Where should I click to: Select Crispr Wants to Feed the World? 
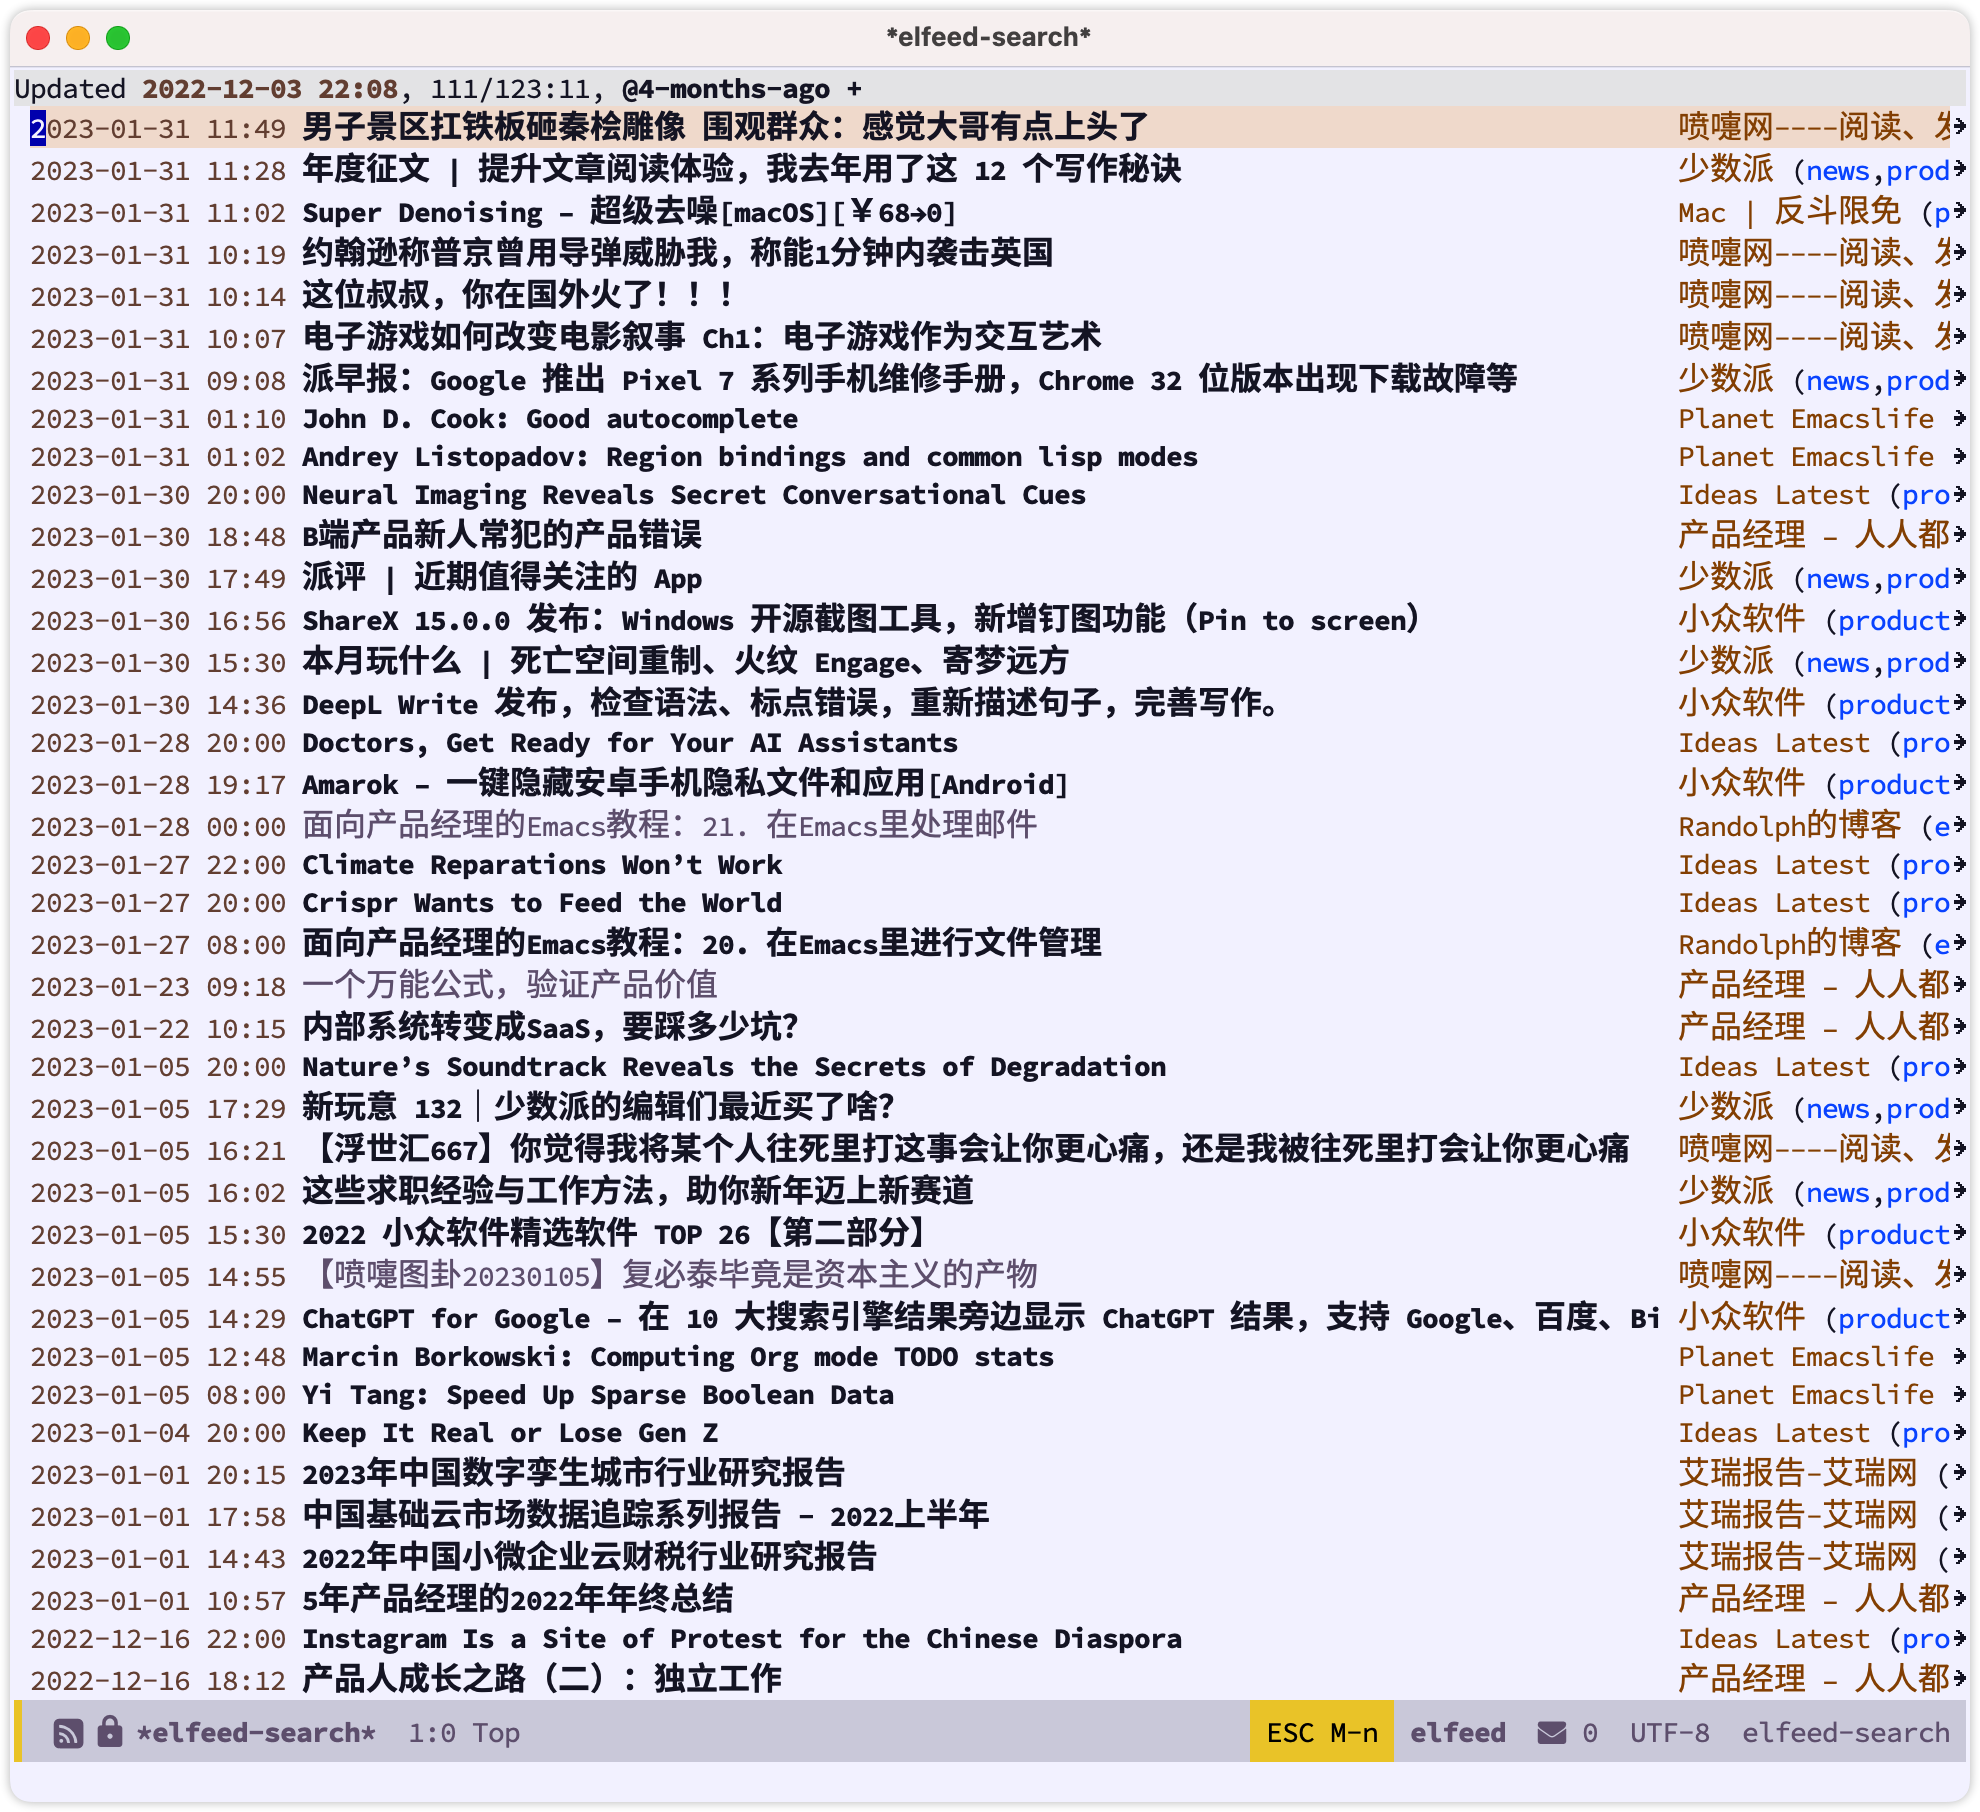point(542,903)
